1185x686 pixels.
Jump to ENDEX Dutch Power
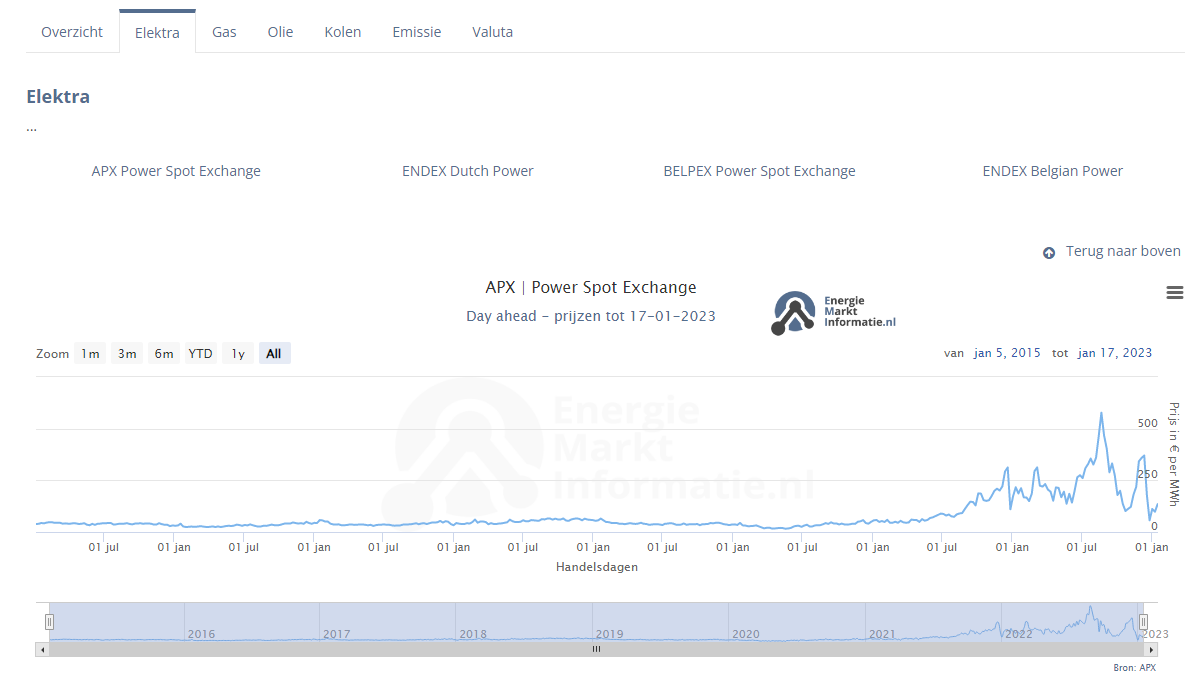[468, 172]
